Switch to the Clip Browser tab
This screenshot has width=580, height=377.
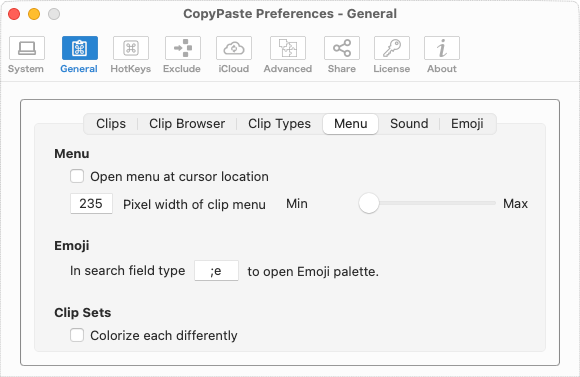pos(187,124)
